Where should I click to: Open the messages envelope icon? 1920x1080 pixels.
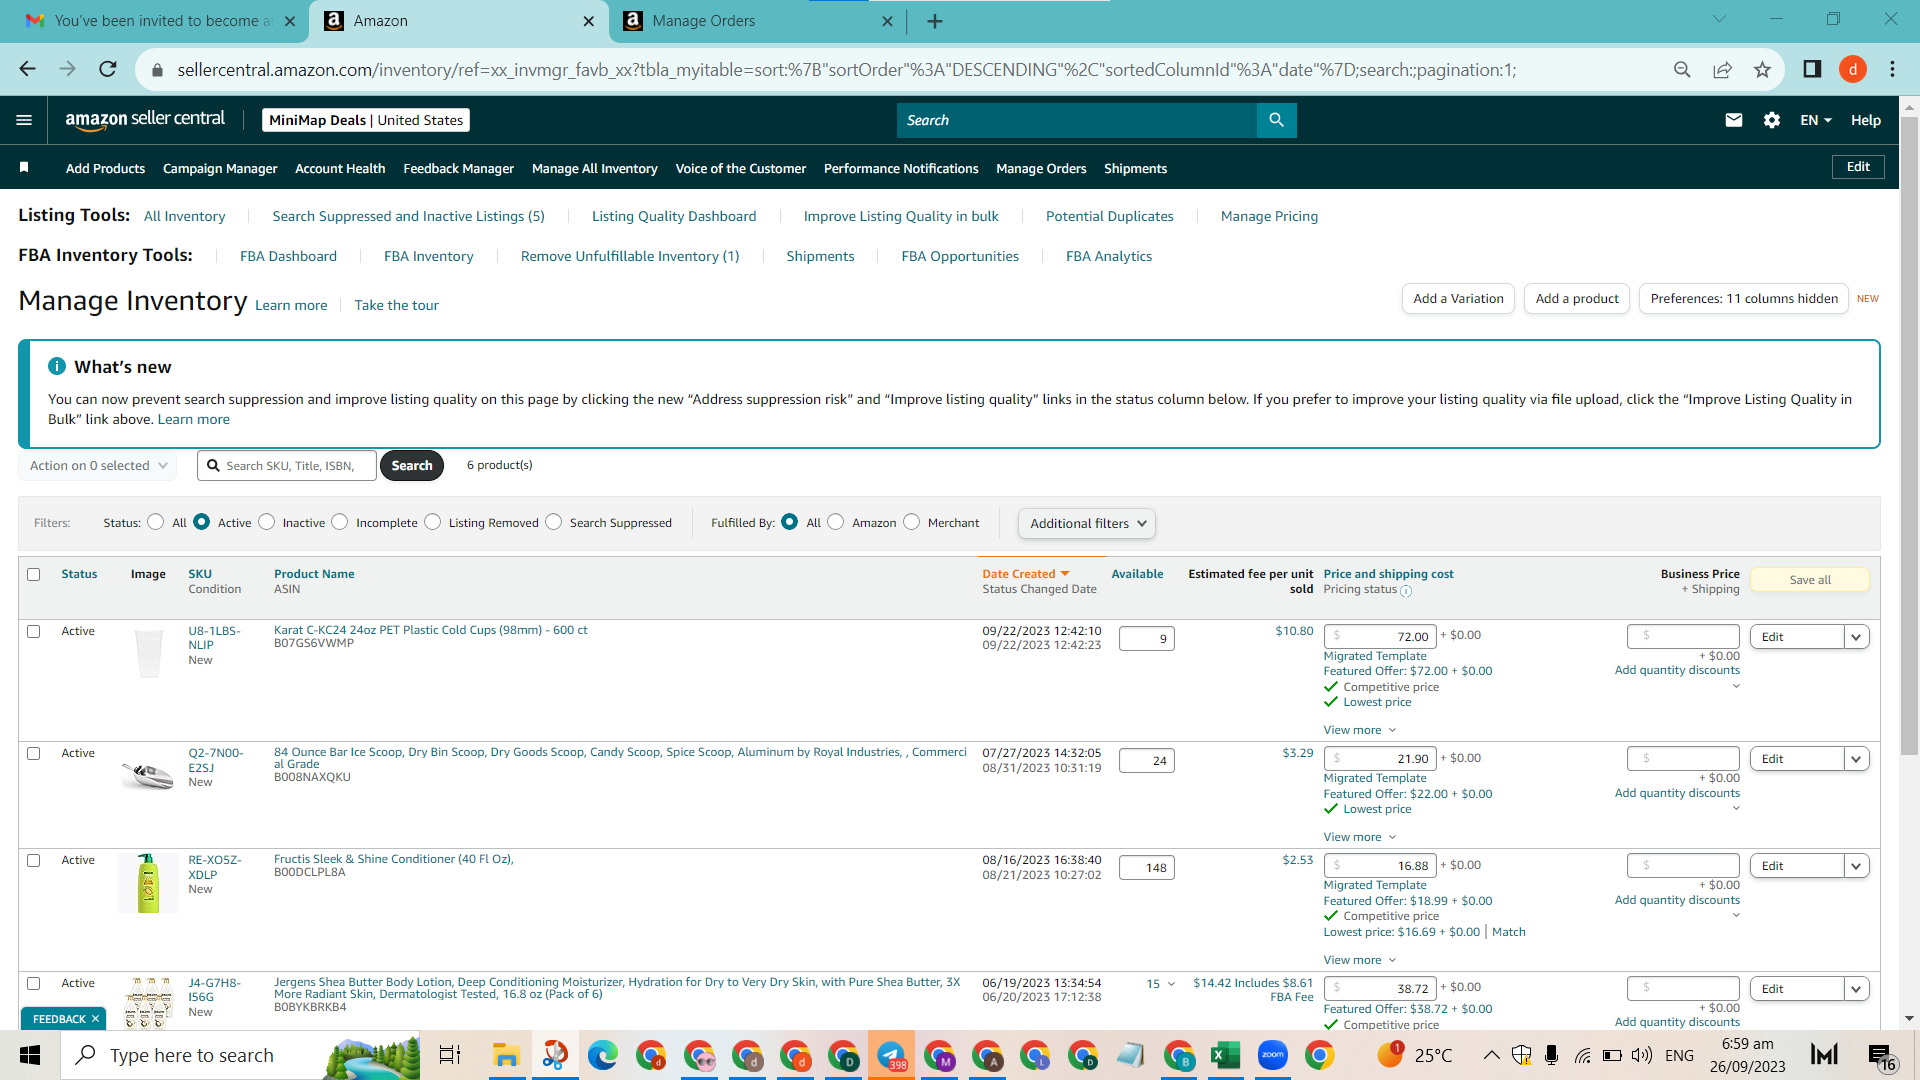click(1734, 120)
